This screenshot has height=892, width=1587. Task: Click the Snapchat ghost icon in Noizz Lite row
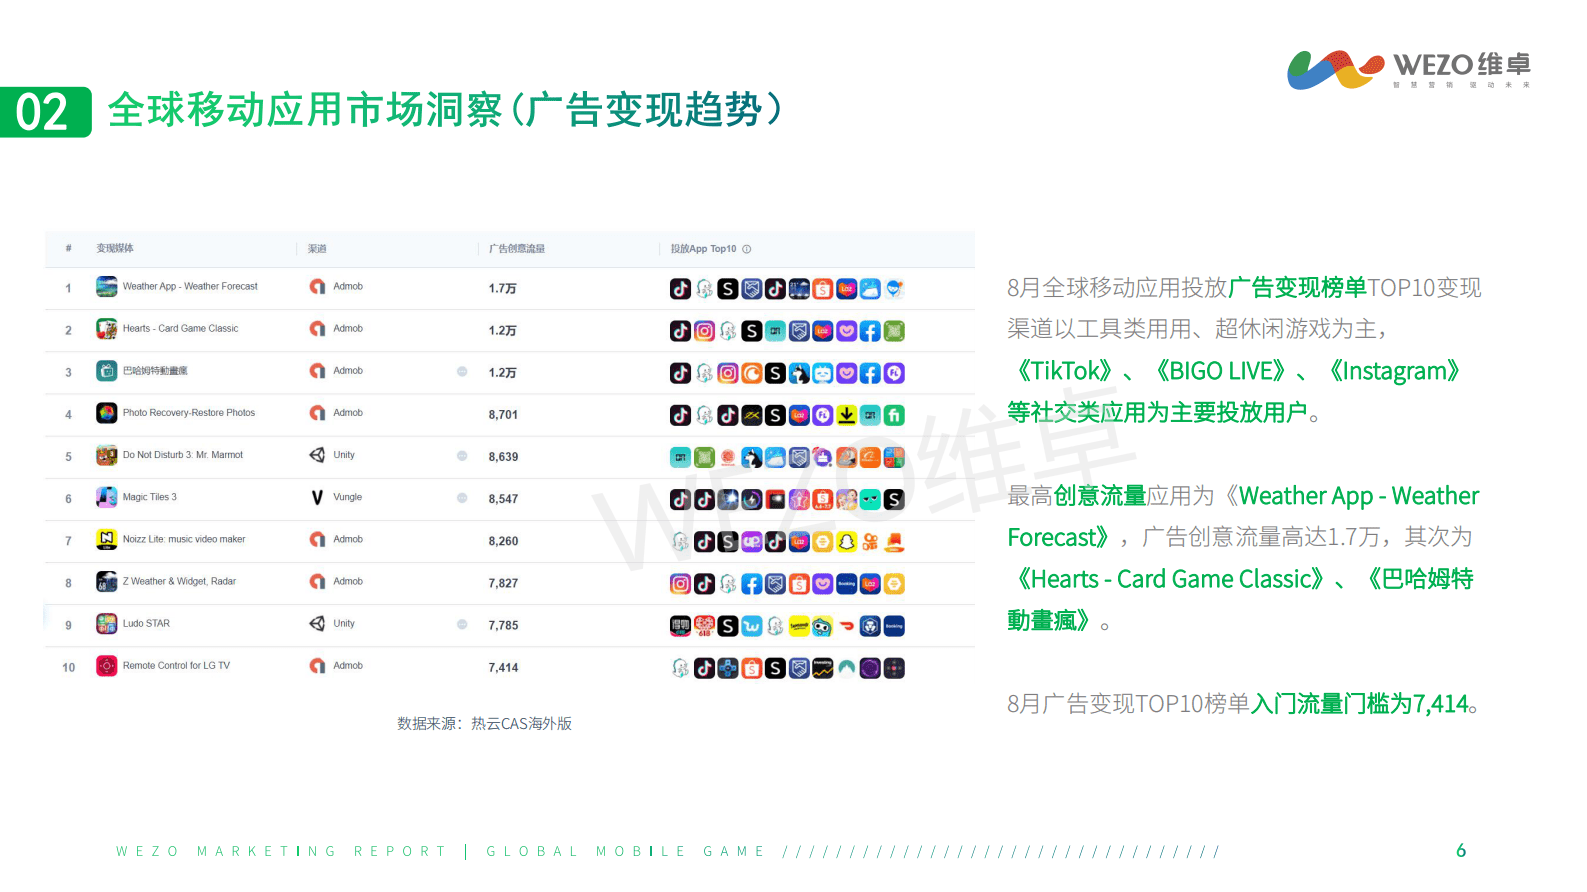(x=846, y=542)
